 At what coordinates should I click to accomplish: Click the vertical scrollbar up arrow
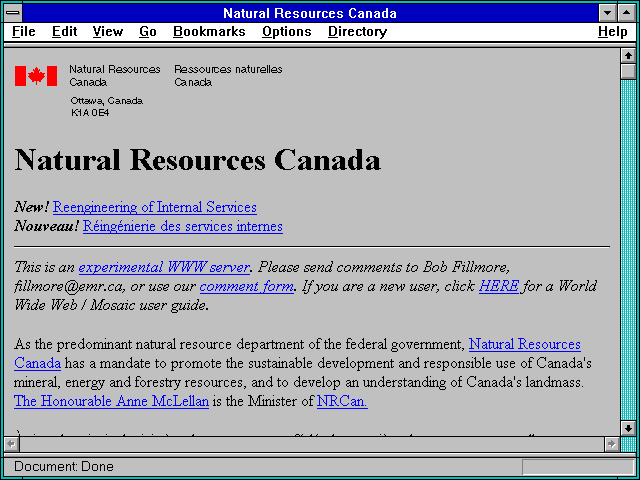tap(628, 56)
